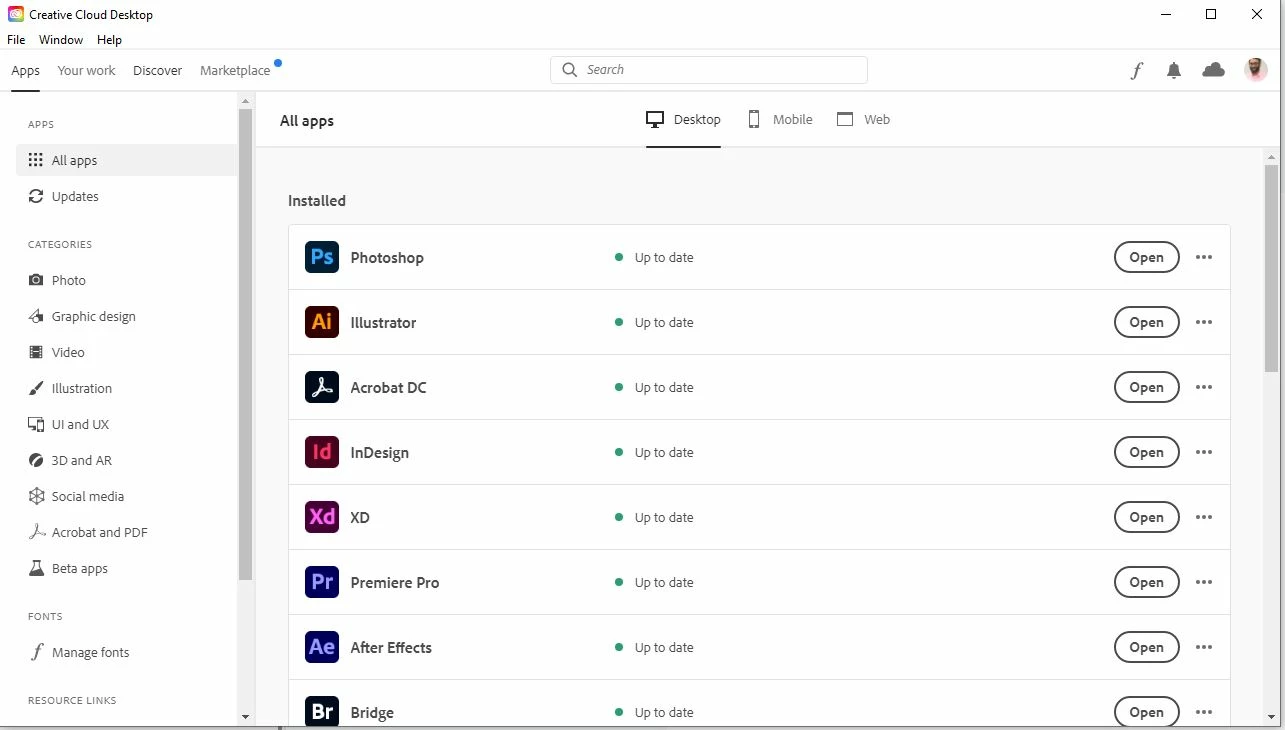Screen dimensions: 1285x730
Task: Switch to the Discover tab
Action: (x=158, y=70)
